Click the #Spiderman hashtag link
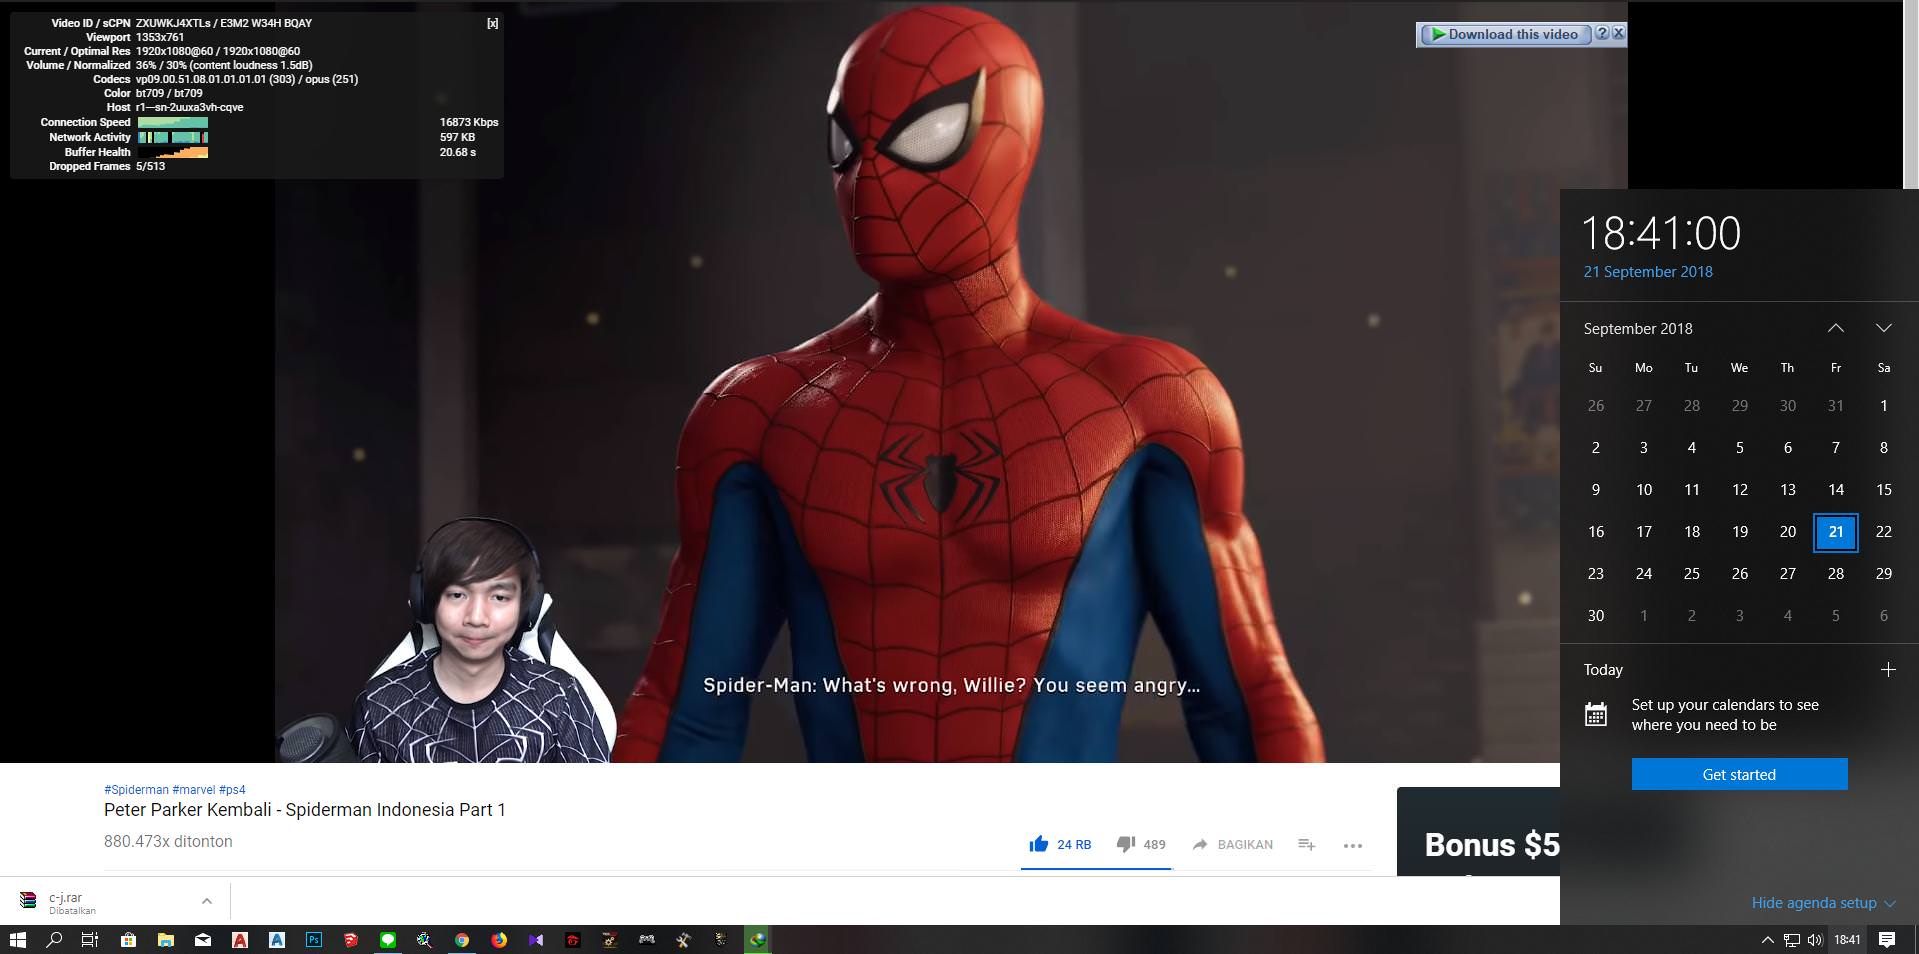Screen dimensions: 1919x954 click(136, 790)
